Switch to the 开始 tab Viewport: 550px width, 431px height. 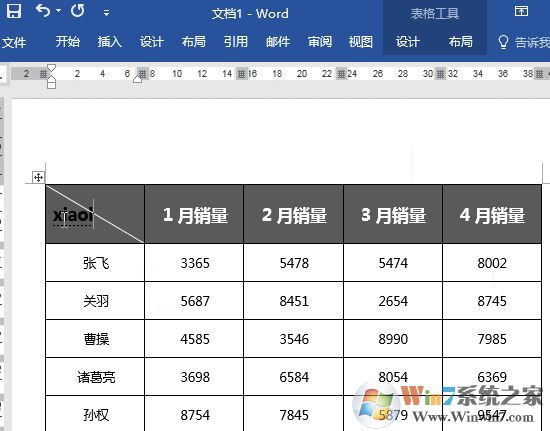67,42
